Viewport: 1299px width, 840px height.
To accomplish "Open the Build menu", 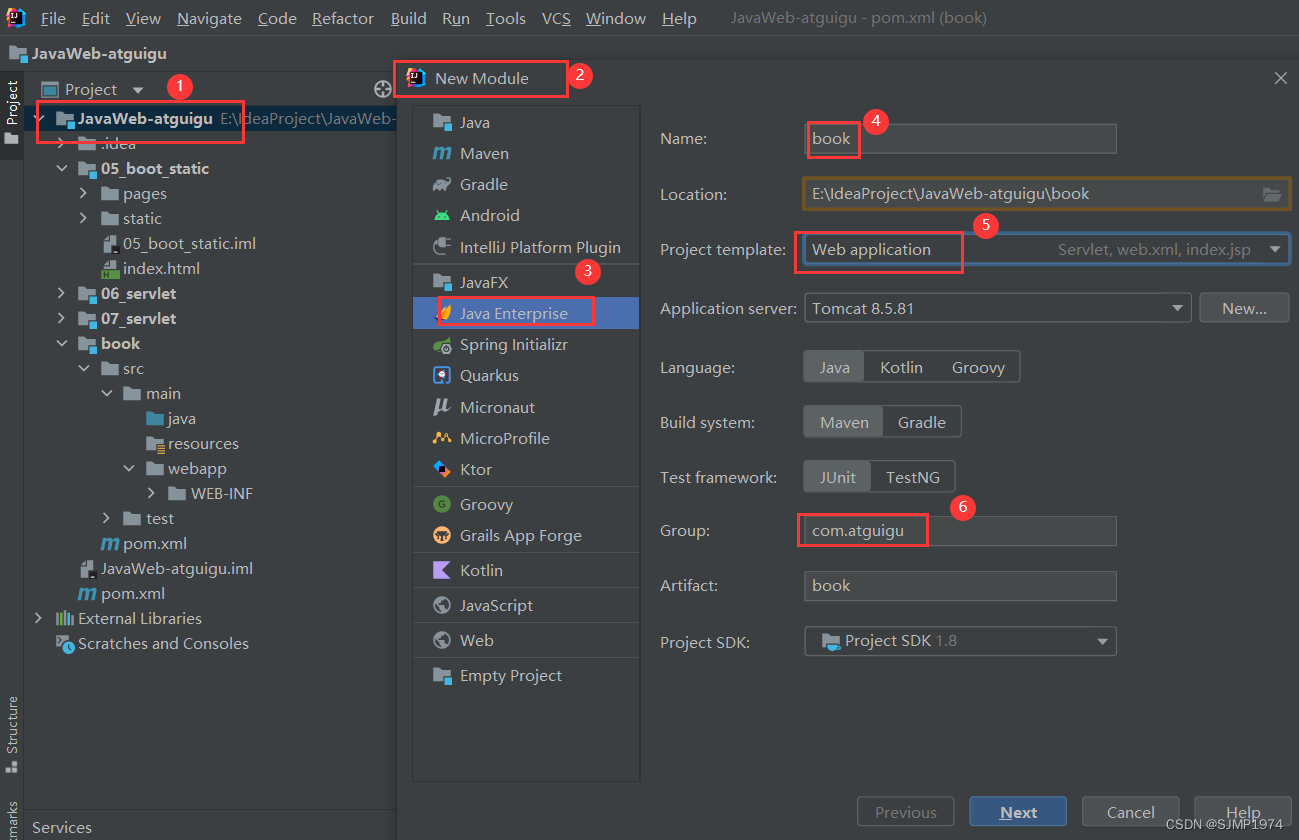I will (408, 18).
